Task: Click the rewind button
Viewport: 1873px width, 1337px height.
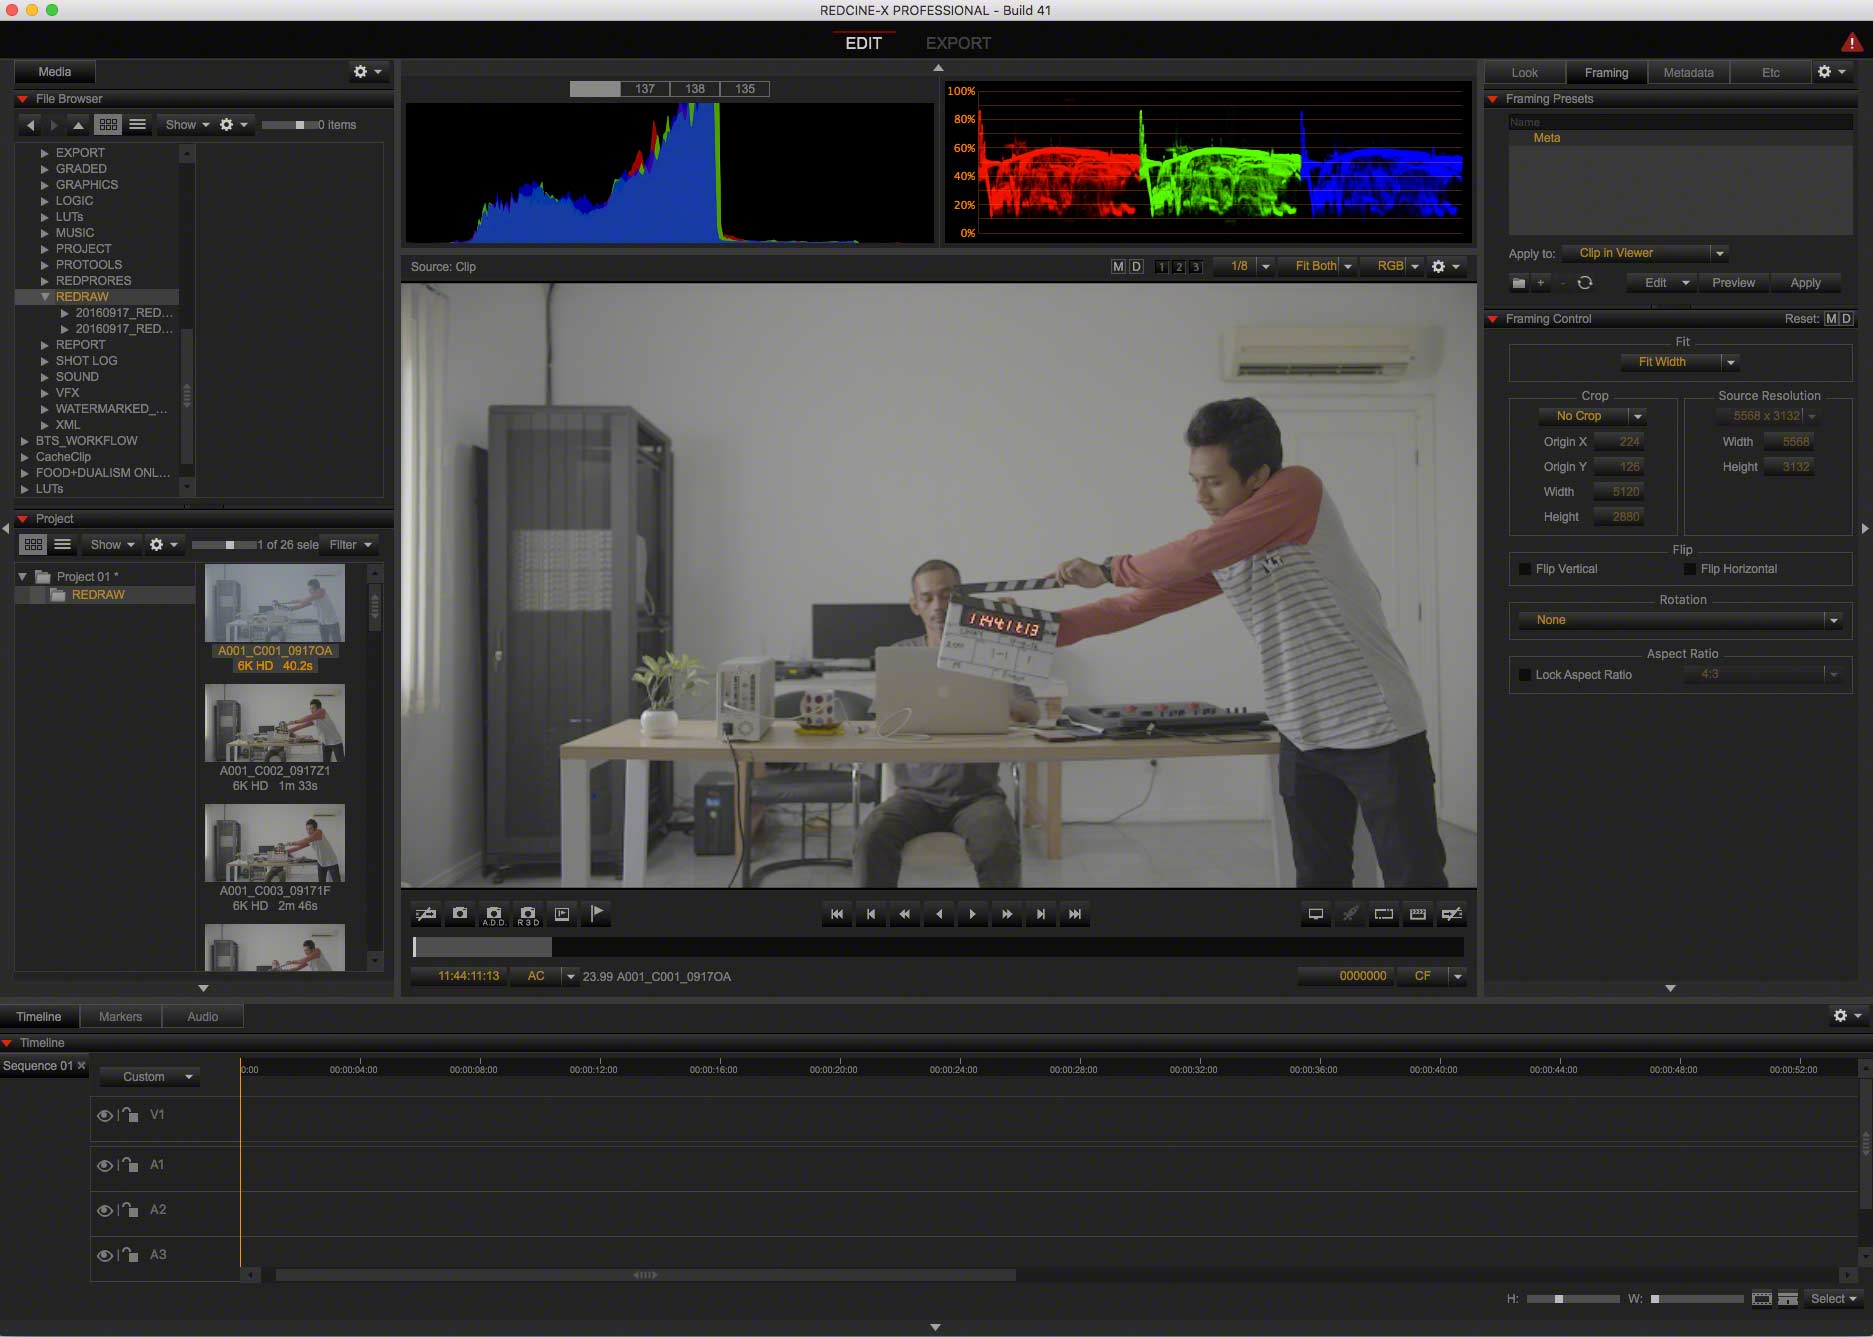Action: point(904,914)
